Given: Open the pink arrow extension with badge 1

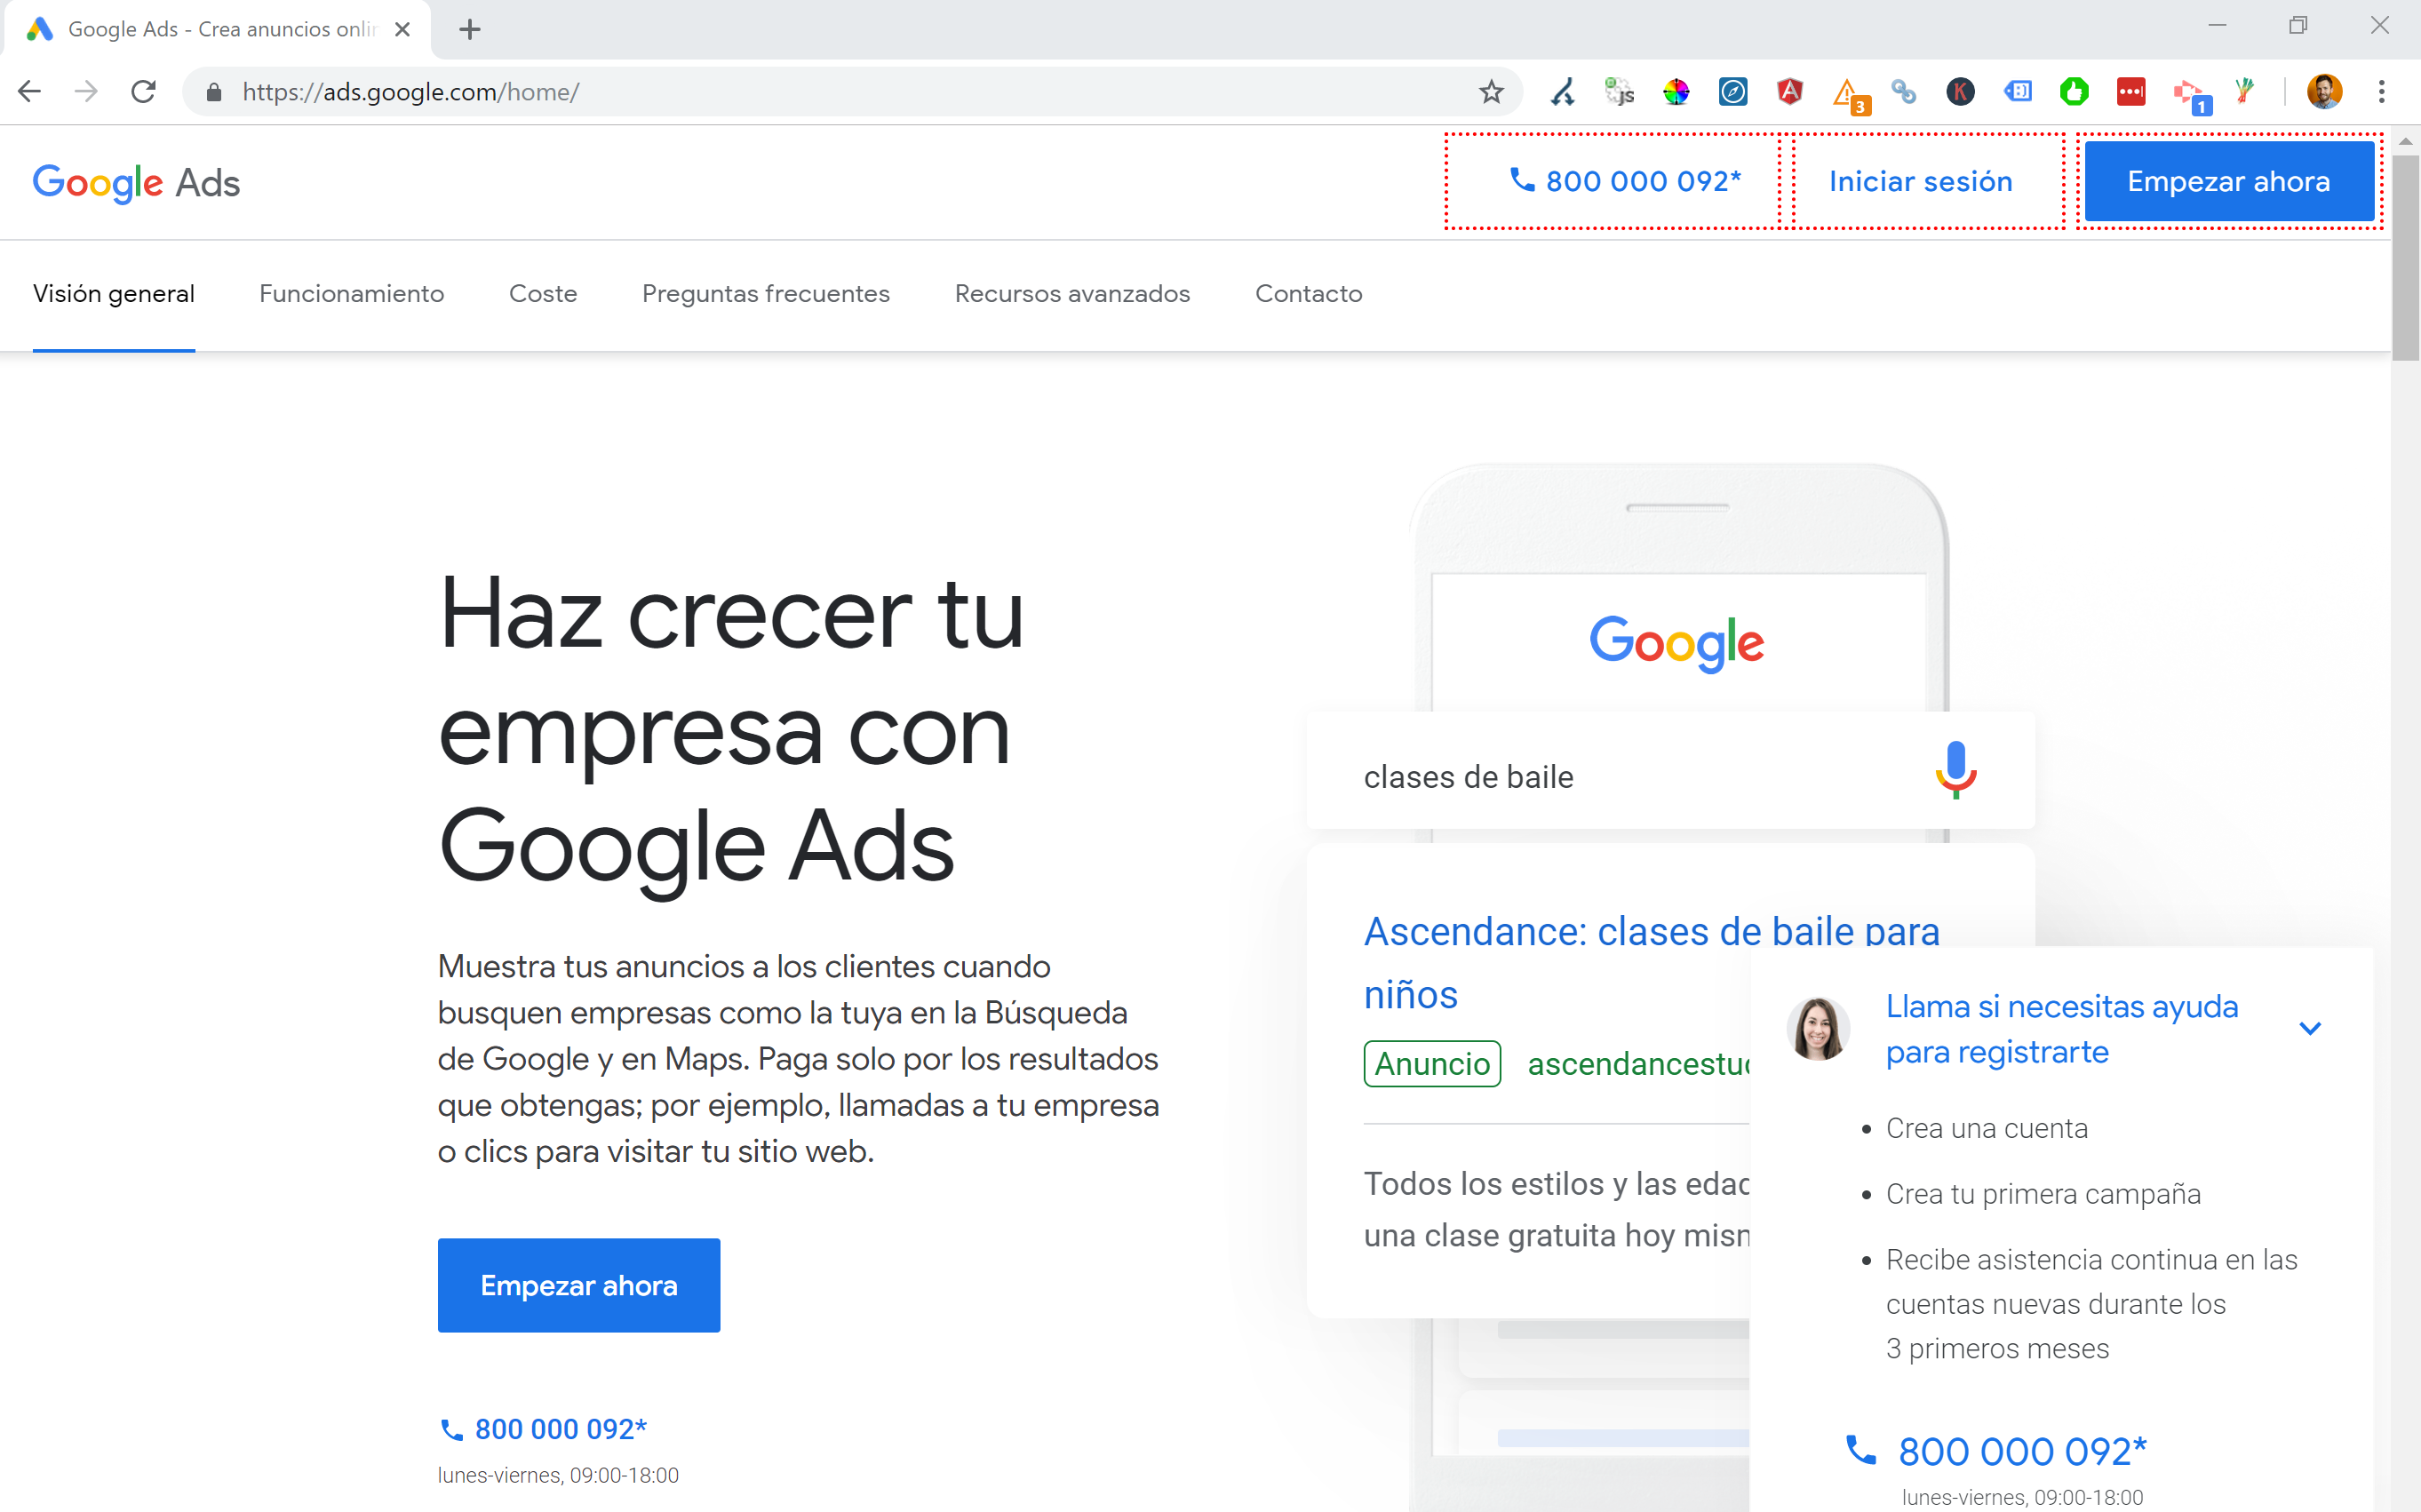Looking at the screenshot, I should (2191, 95).
